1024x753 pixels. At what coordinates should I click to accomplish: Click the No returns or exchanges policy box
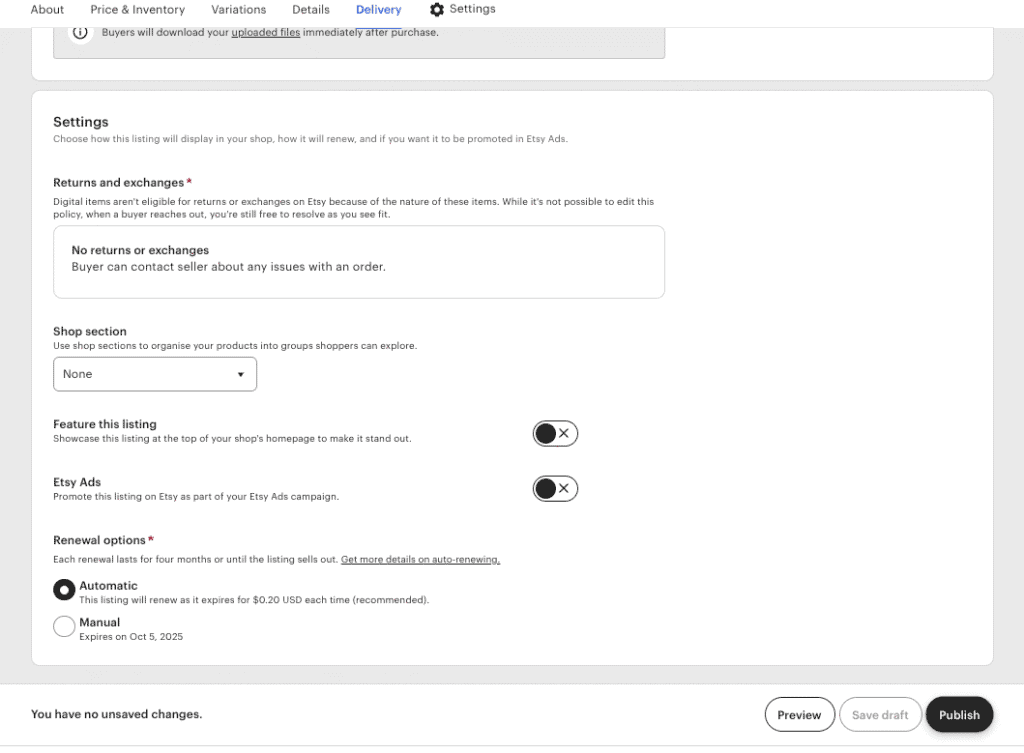(359, 262)
